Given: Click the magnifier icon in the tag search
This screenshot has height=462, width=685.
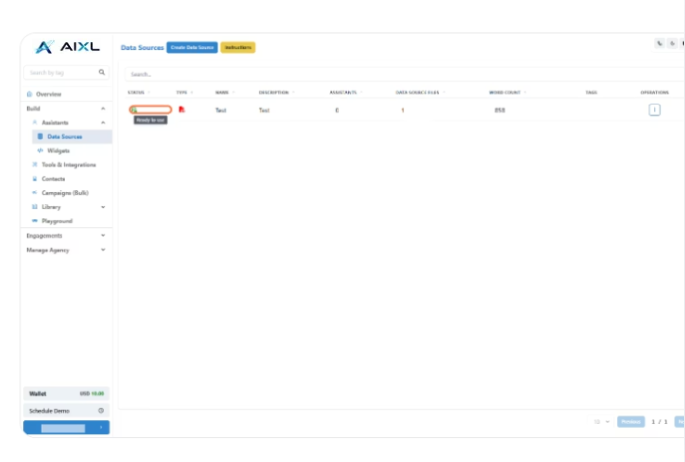Looking at the screenshot, I should pos(102,72).
